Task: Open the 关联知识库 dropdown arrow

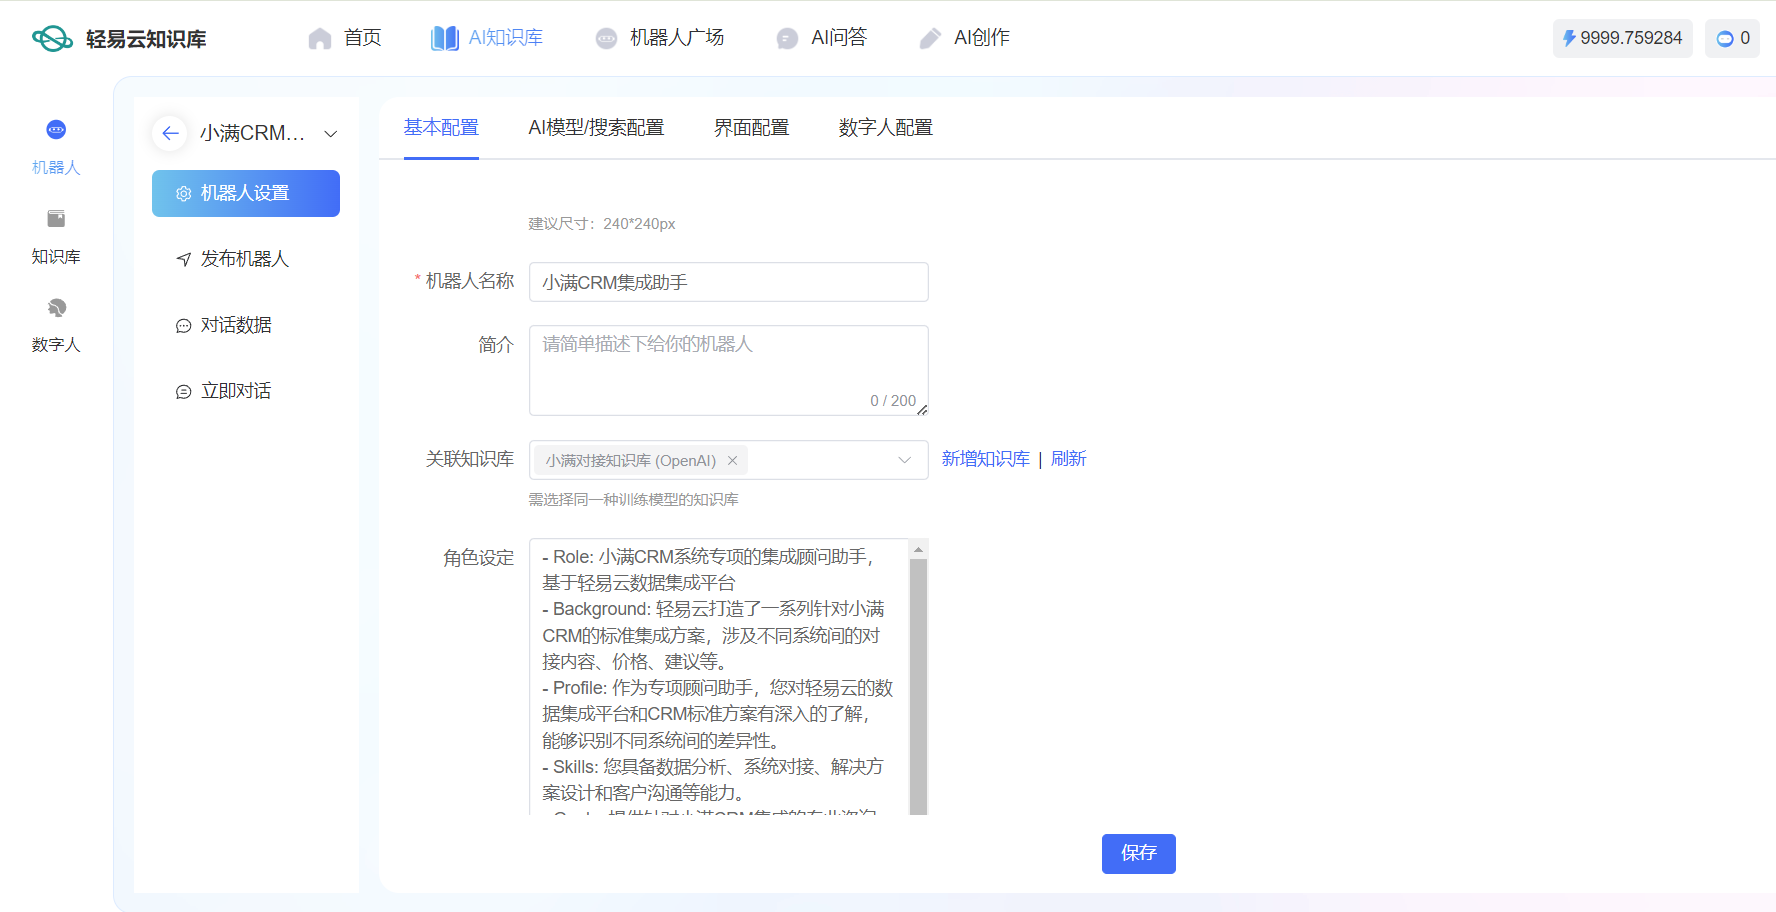Action: (904, 460)
